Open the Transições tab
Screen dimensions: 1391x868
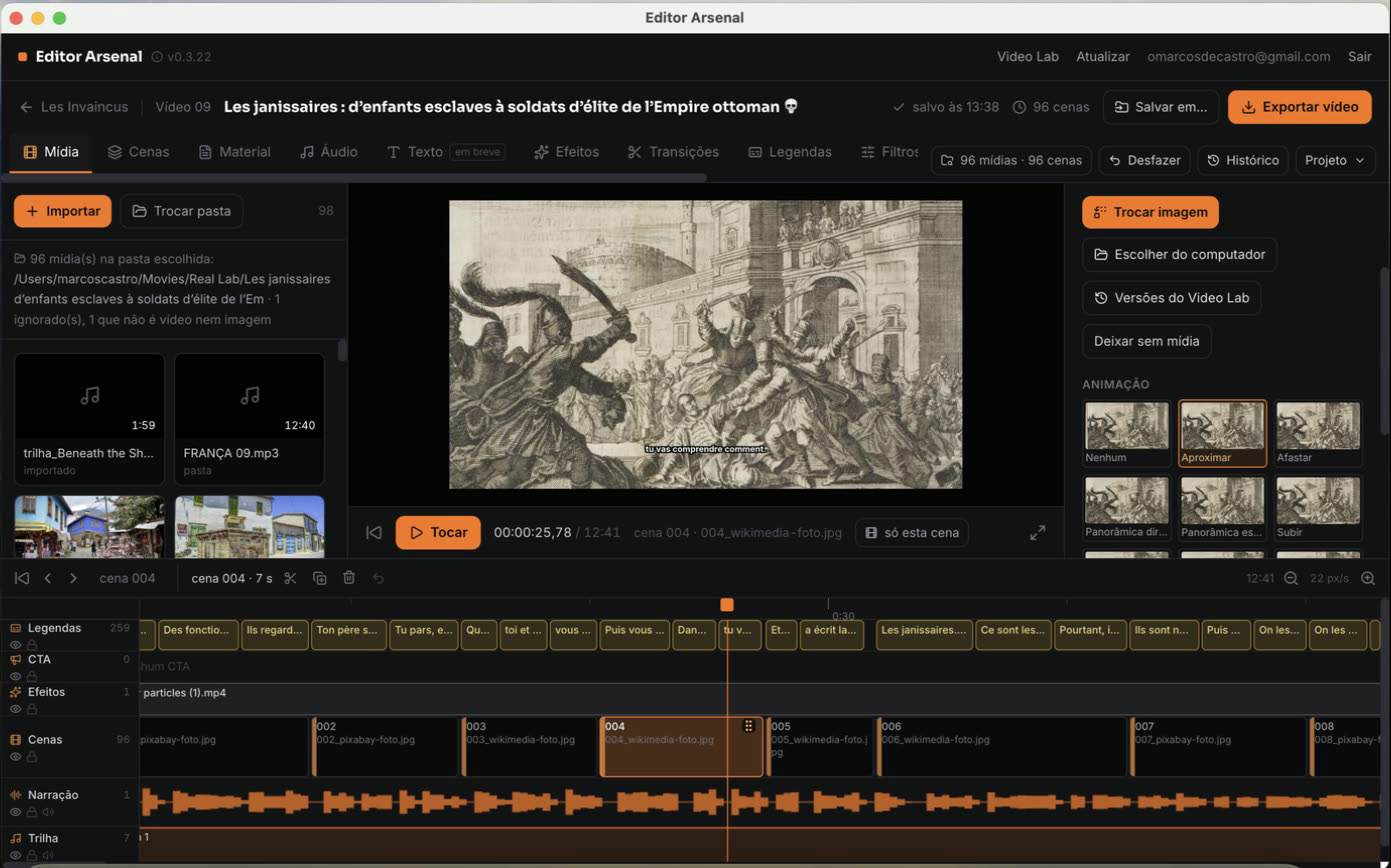coord(673,152)
